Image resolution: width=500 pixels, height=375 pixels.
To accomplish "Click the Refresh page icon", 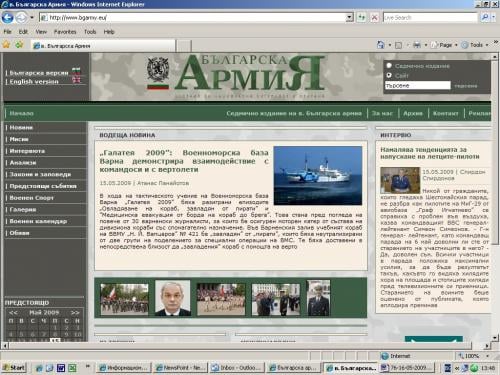I will [x=361, y=17].
